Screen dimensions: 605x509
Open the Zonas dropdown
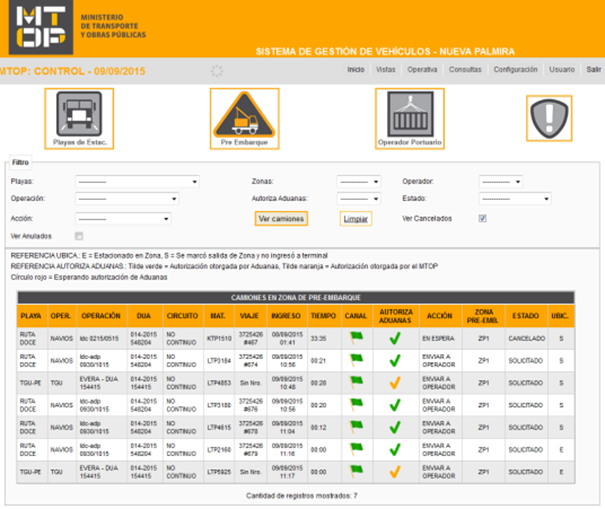[358, 182]
